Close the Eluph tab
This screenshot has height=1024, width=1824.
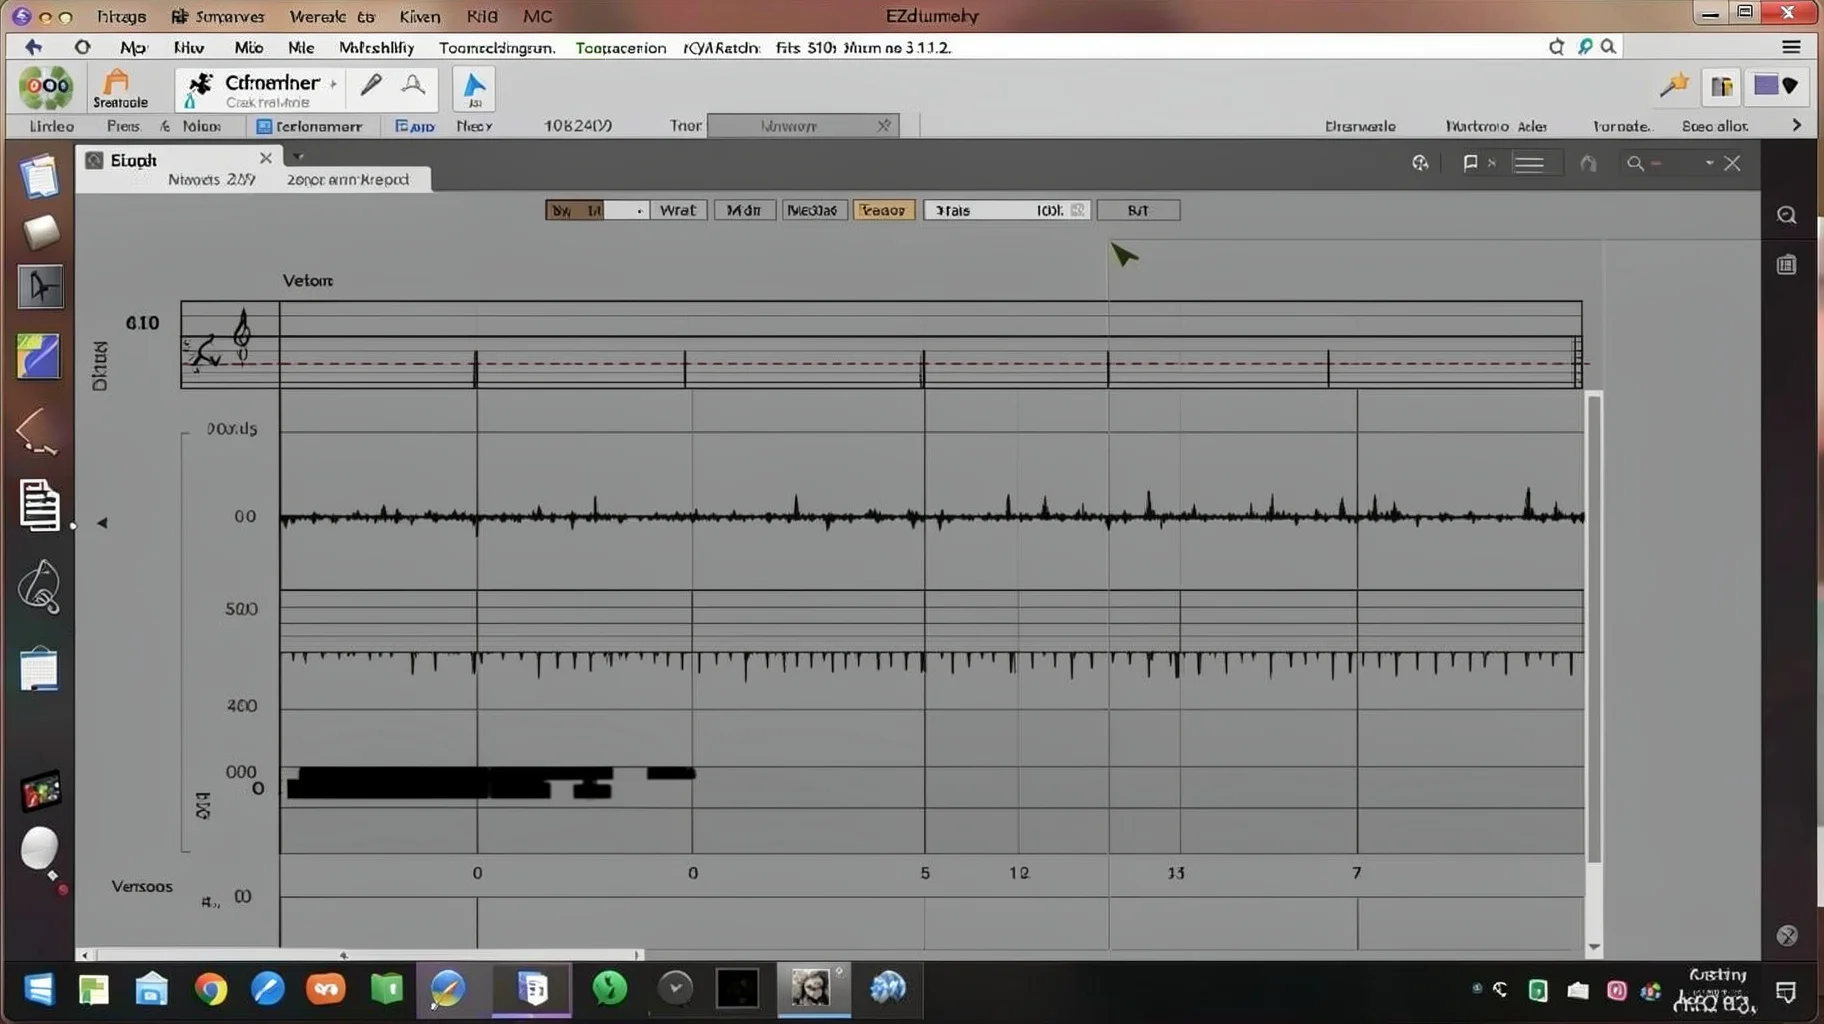pos(265,158)
